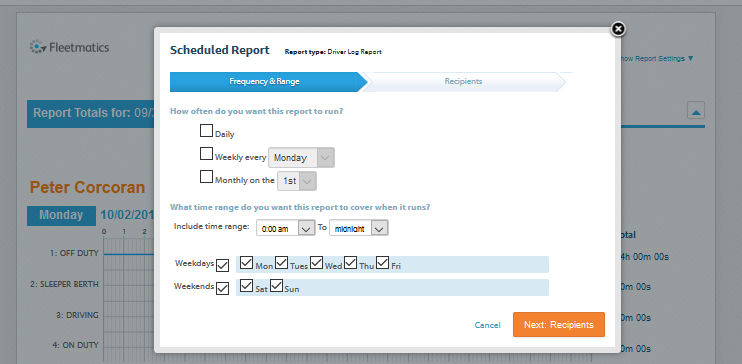
Task: Open the Monday weekday dropdown
Action: [x=301, y=158]
